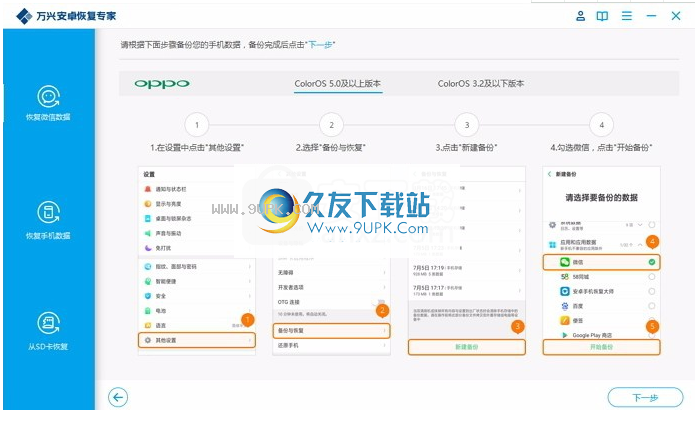Click 开发者选项 row

pyautogui.click(x=332, y=287)
